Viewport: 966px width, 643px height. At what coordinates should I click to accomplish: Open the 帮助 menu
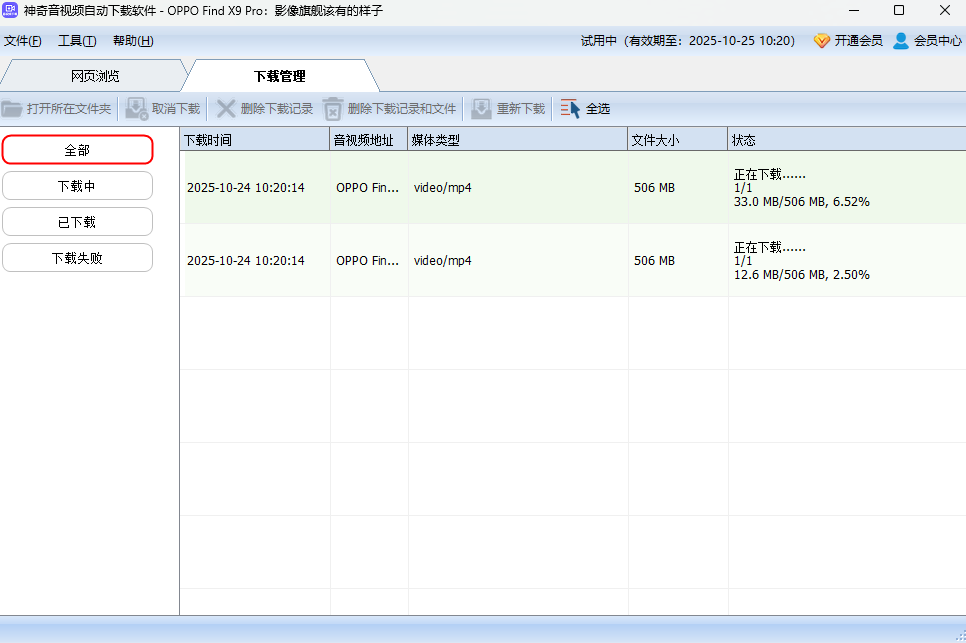(x=130, y=41)
